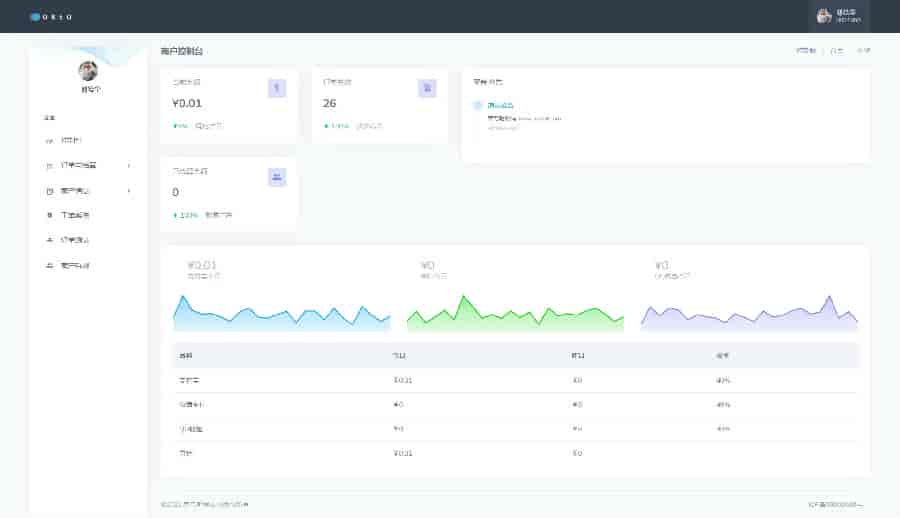
Task: Open the last sidebar menu item
Action: coord(75,266)
